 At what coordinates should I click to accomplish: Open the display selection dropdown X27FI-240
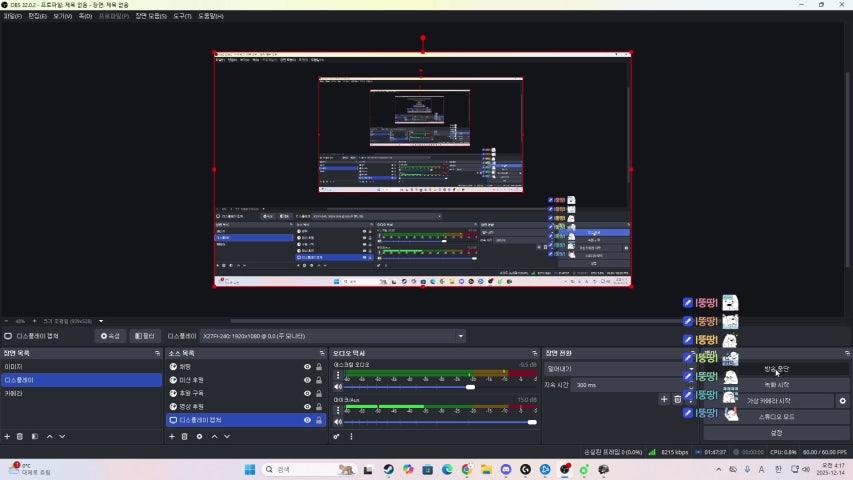[332, 336]
